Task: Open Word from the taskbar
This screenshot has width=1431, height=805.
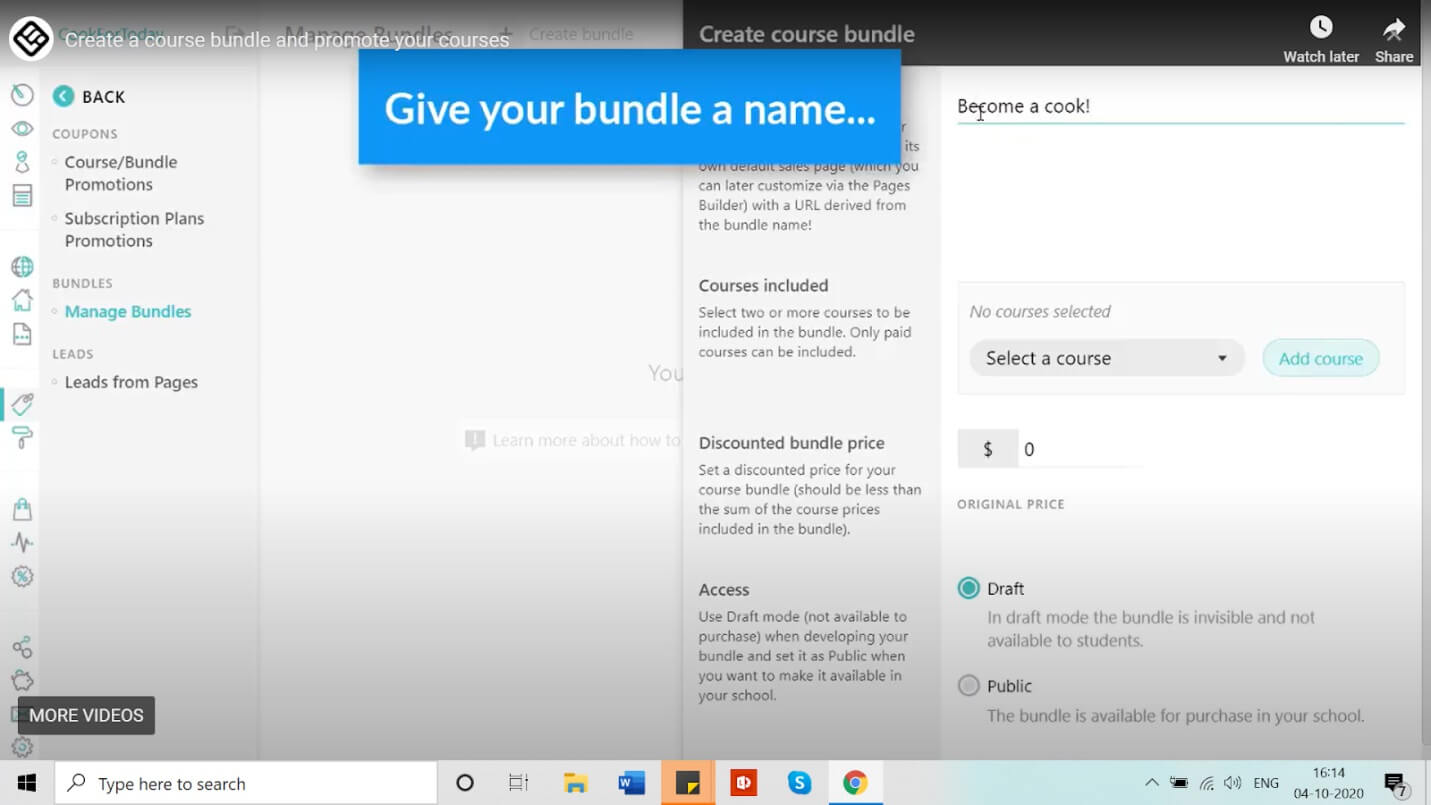Action: tap(631, 783)
